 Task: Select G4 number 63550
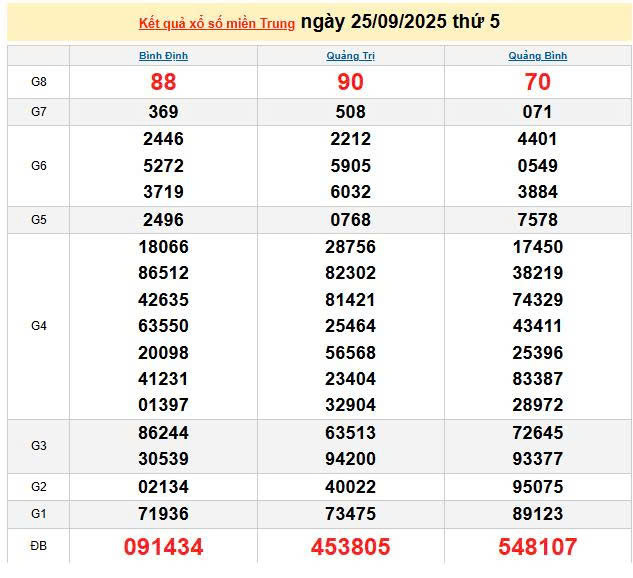[163, 326]
